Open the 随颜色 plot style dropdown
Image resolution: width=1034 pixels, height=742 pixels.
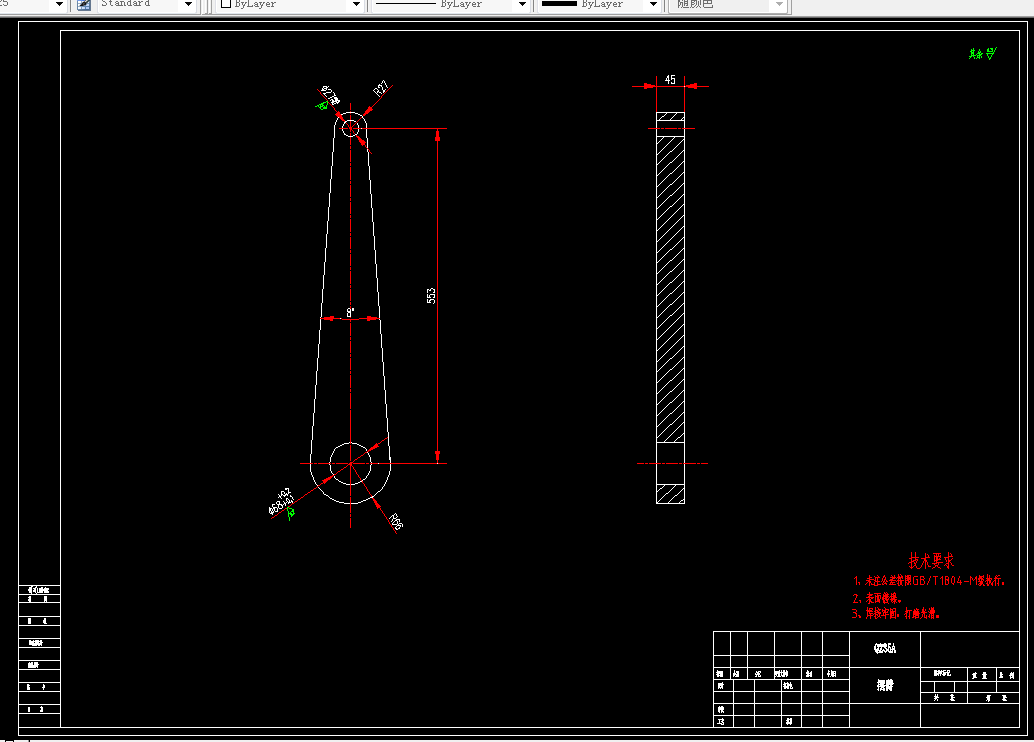pos(779,5)
